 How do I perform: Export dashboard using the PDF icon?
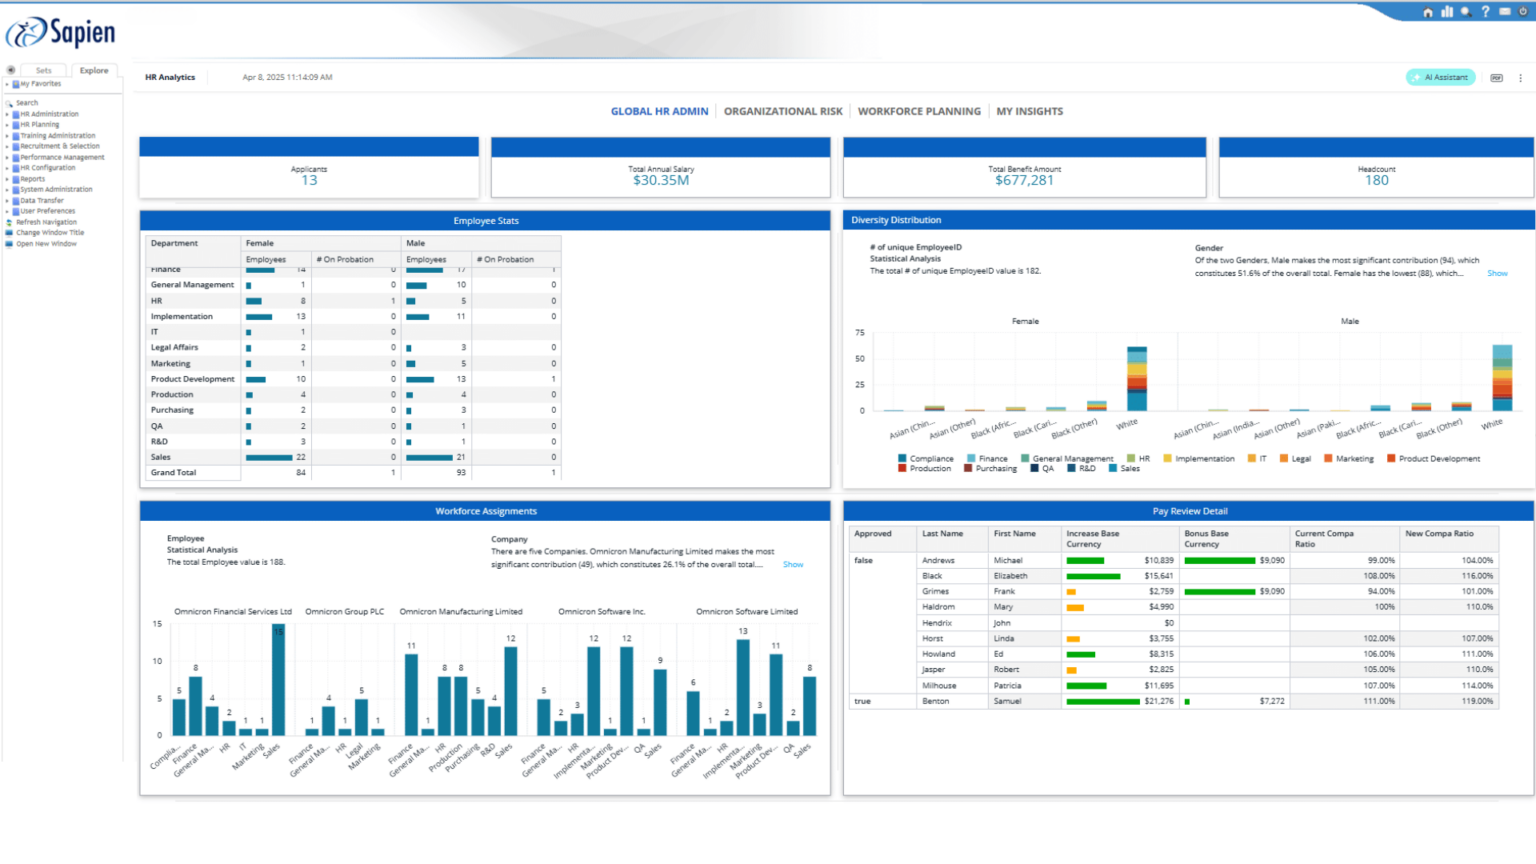coord(1496,77)
